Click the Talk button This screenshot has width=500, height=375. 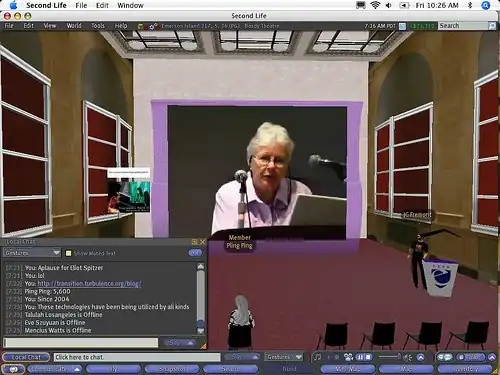[470, 357]
